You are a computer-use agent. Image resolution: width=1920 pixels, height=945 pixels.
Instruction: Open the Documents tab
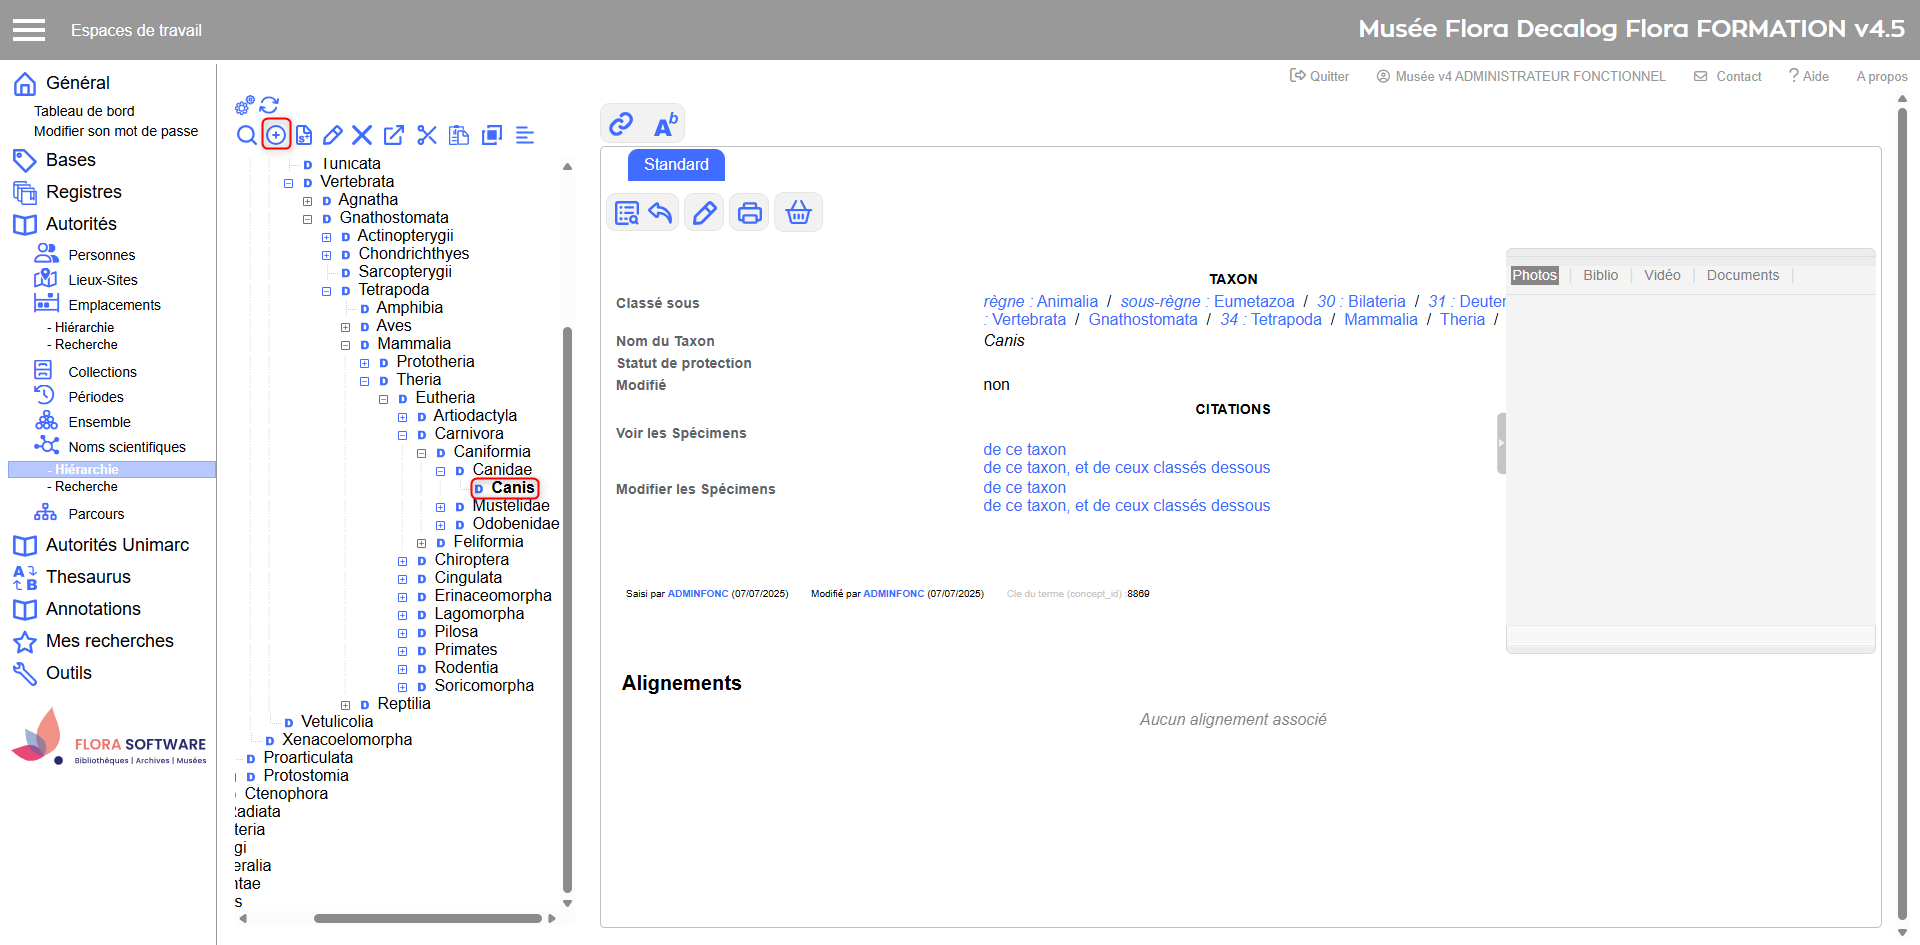(1742, 275)
